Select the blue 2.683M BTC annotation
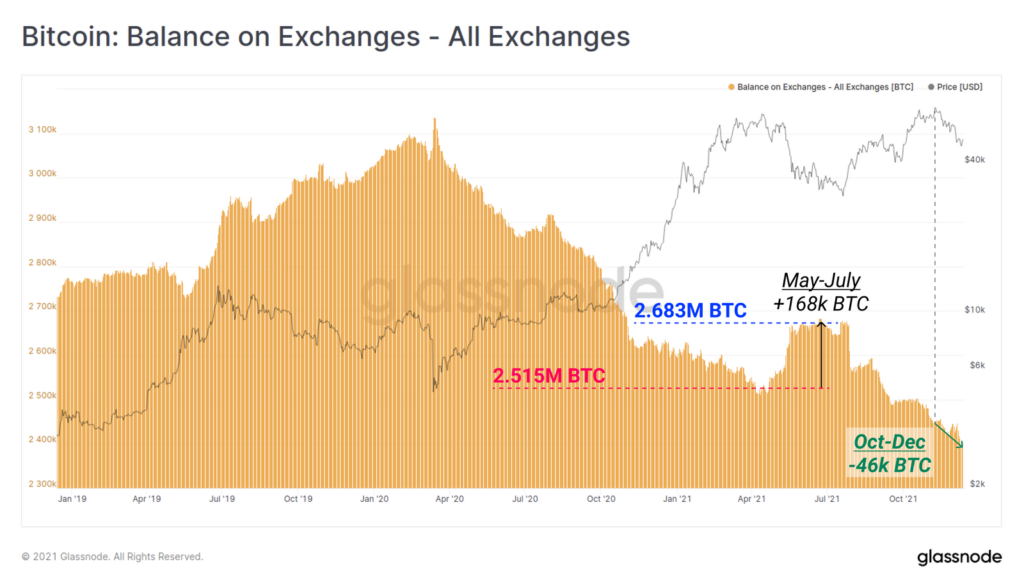The height and width of the screenshot is (587, 1024). 690,311
